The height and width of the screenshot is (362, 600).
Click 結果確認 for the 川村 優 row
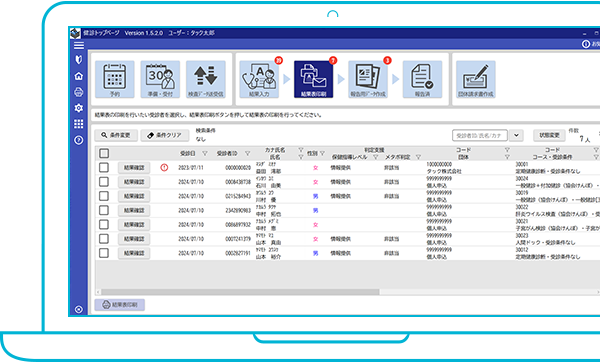[x=134, y=196]
